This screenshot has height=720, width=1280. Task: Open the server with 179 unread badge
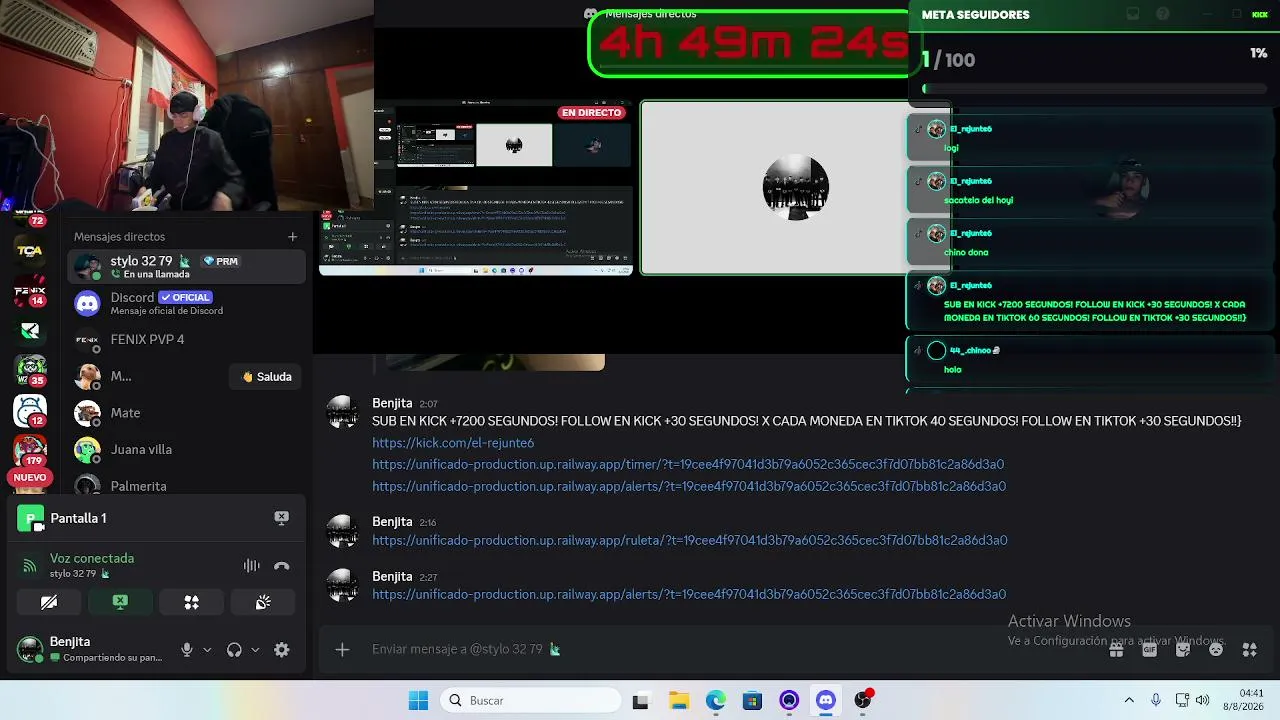pos(30,448)
